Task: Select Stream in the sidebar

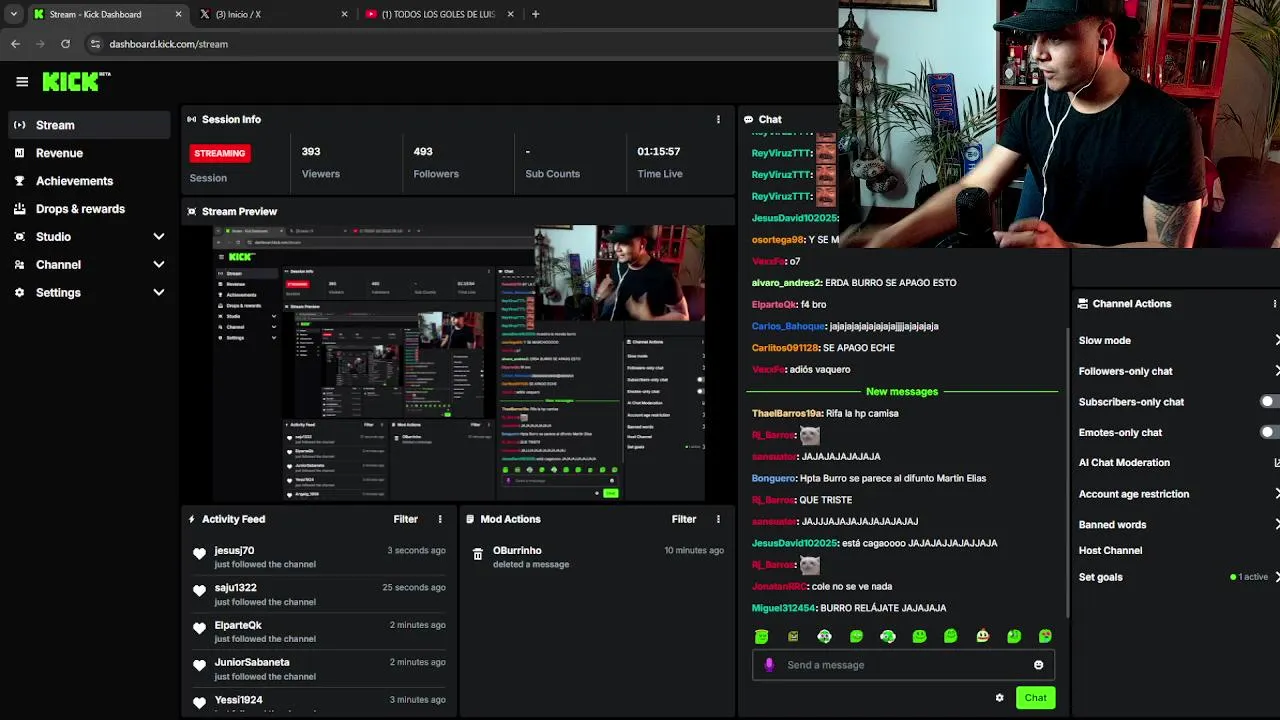Action: click(90, 125)
